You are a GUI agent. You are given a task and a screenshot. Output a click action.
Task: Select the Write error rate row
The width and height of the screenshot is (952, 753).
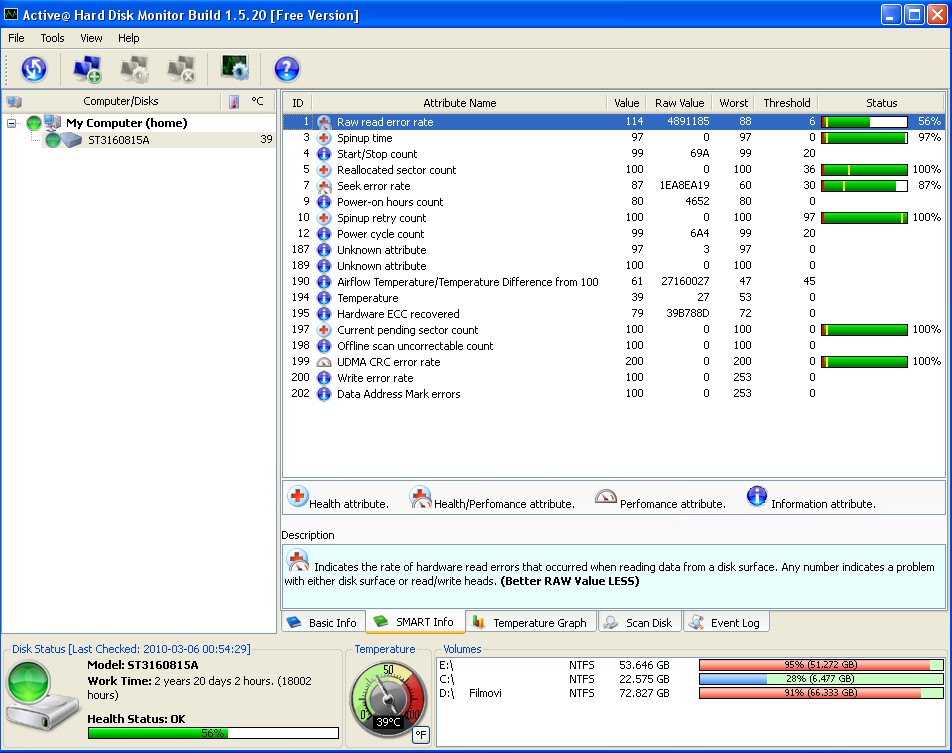614,378
